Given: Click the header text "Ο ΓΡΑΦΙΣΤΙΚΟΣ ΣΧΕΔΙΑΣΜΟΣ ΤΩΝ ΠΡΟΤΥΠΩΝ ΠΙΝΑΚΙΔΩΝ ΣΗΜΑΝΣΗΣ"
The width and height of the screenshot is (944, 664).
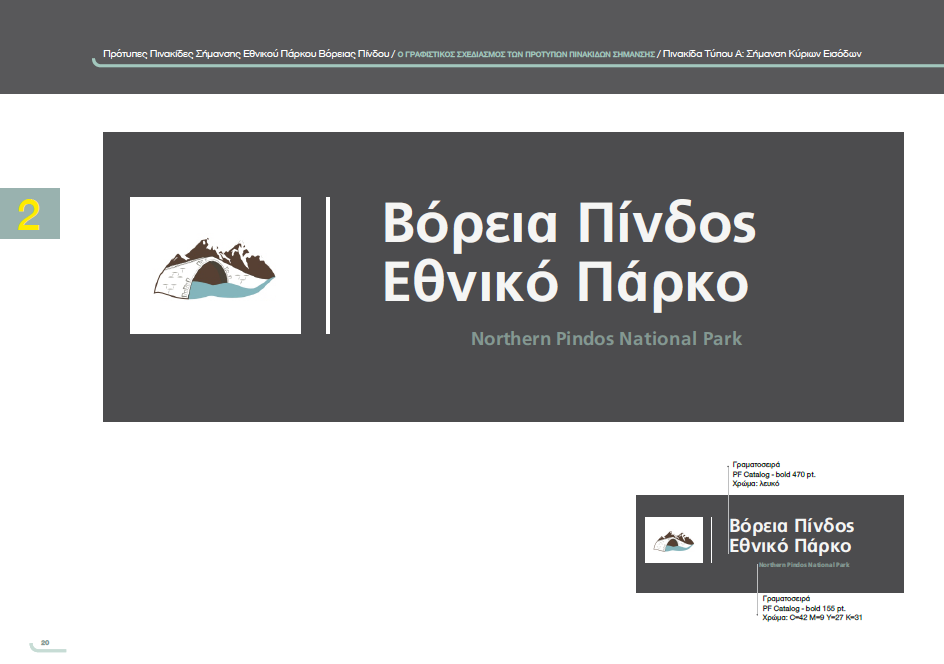Looking at the screenshot, I should [x=526, y=54].
